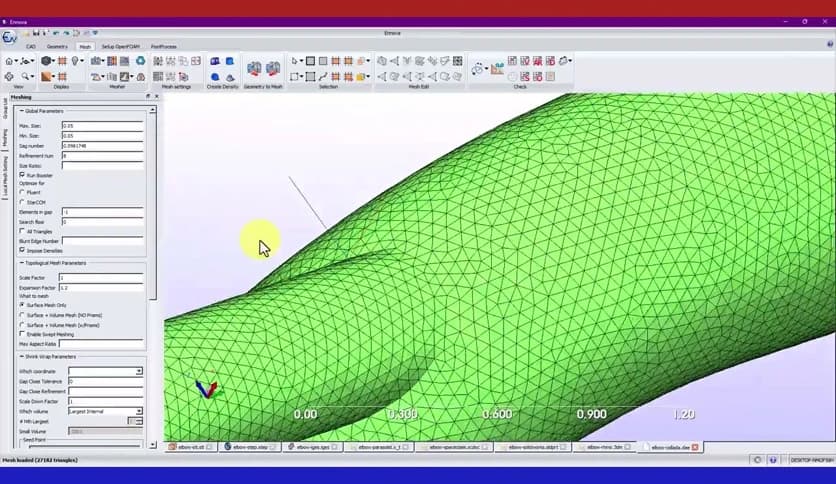Click the first top-row icon in Mesh settings group
836x484 pixels.
(x=158, y=61)
